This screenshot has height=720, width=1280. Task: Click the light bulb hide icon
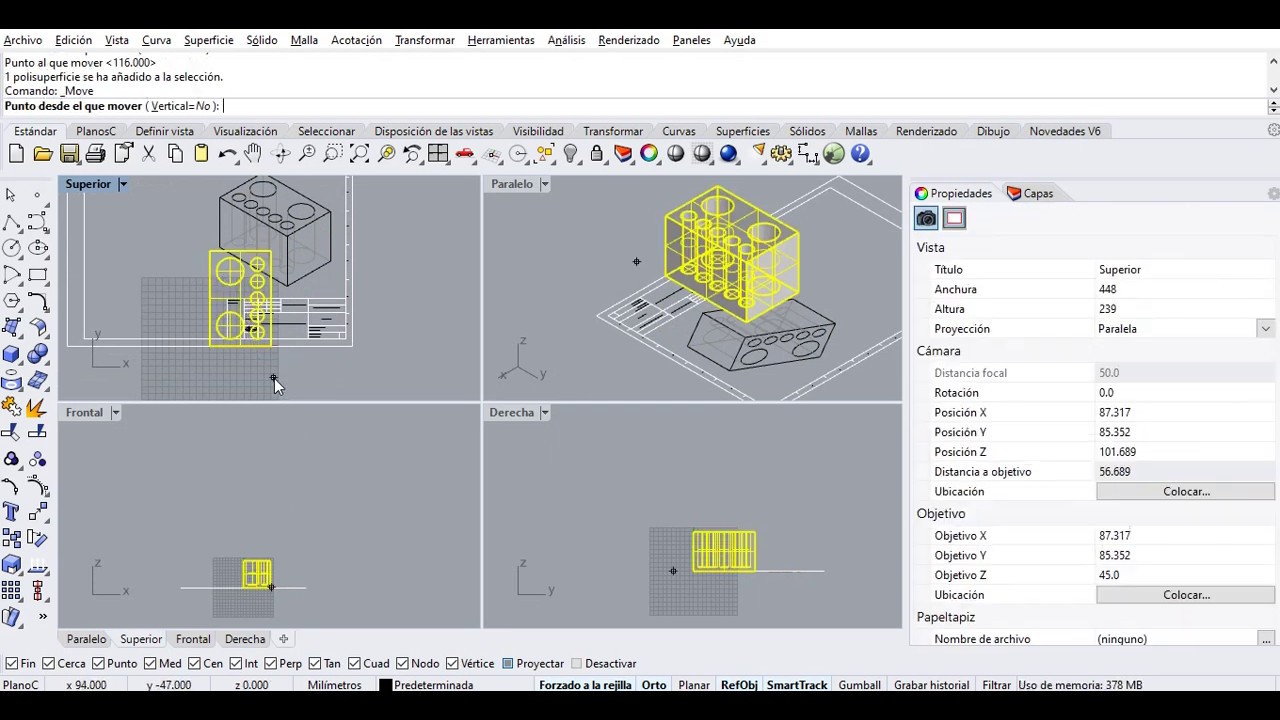point(570,154)
